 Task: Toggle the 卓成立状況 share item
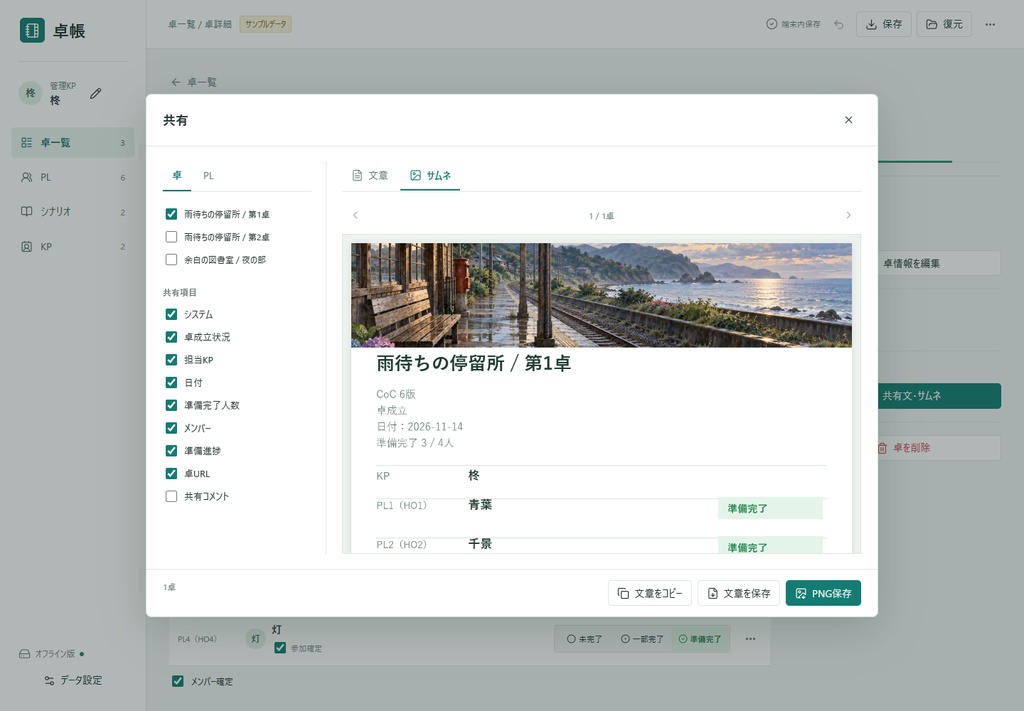point(171,337)
